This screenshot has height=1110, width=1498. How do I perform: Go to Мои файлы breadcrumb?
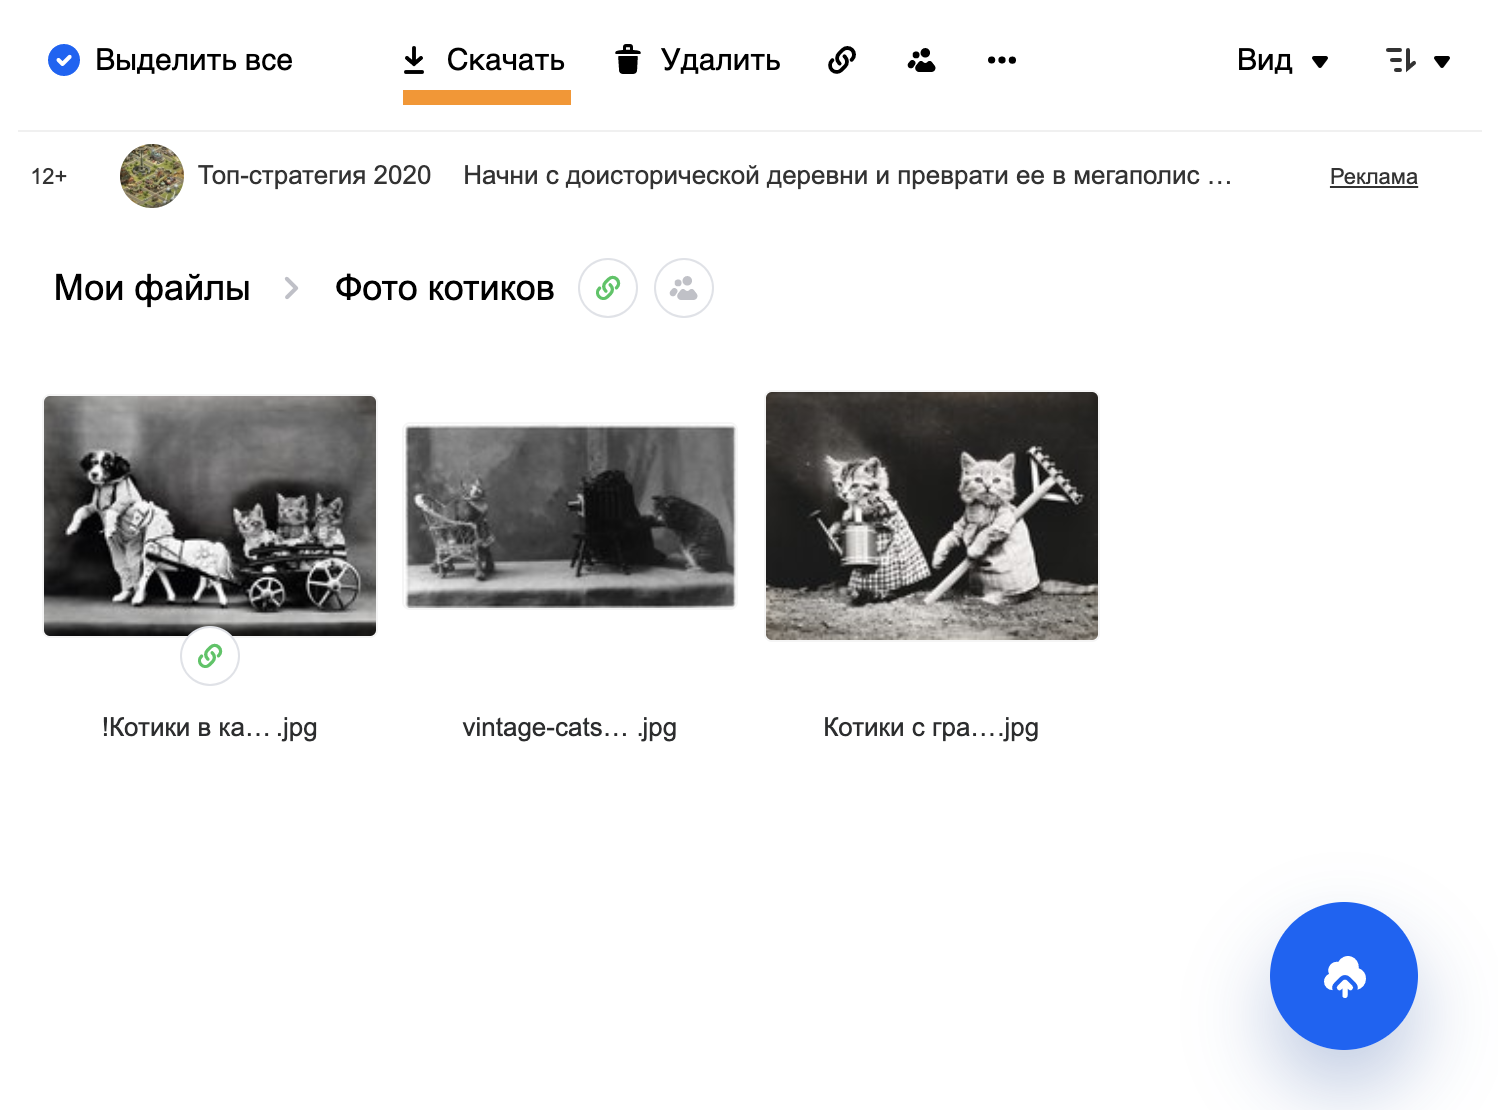(x=152, y=288)
